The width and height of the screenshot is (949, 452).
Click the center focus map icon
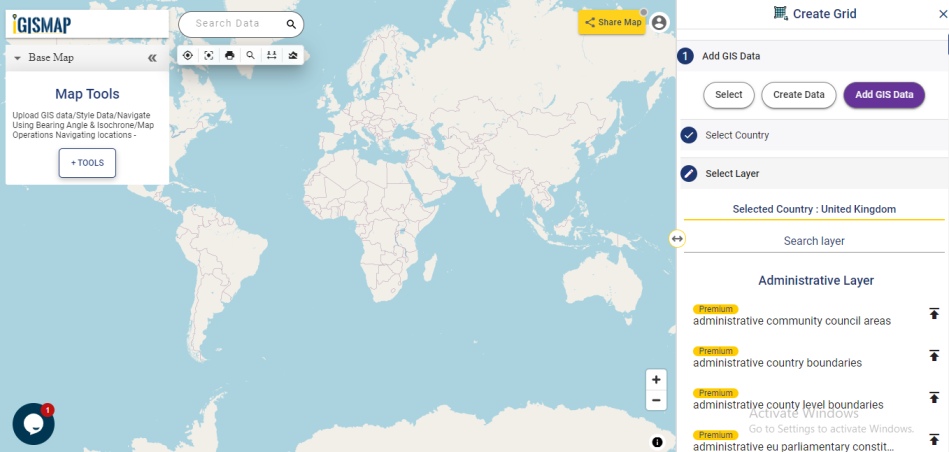[x=209, y=56]
